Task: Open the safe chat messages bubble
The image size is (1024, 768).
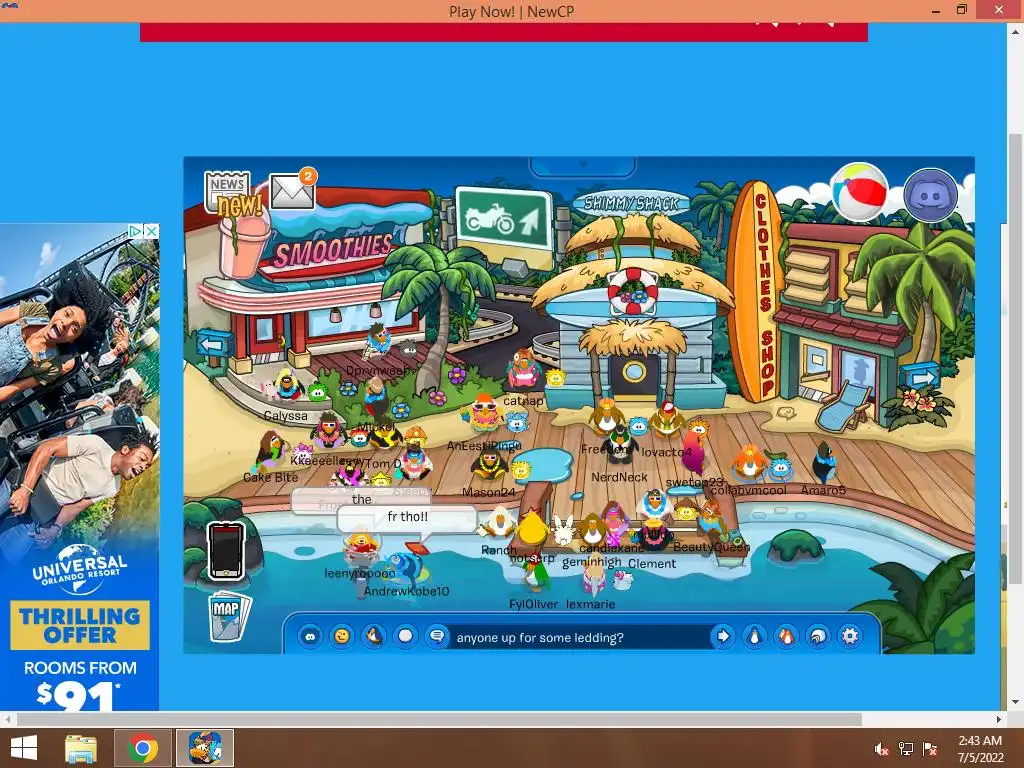Action: (437, 636)
